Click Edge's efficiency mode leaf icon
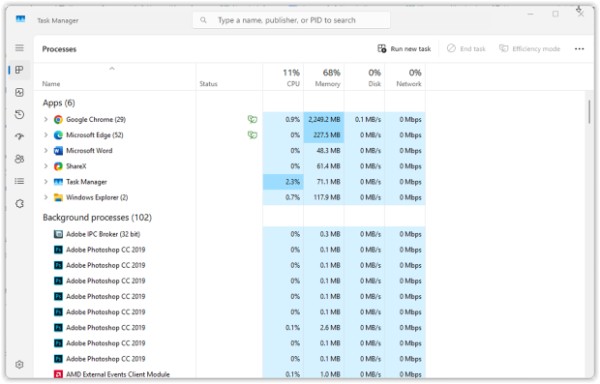Screen dimensions: 600x384 (x=252, y=135)
